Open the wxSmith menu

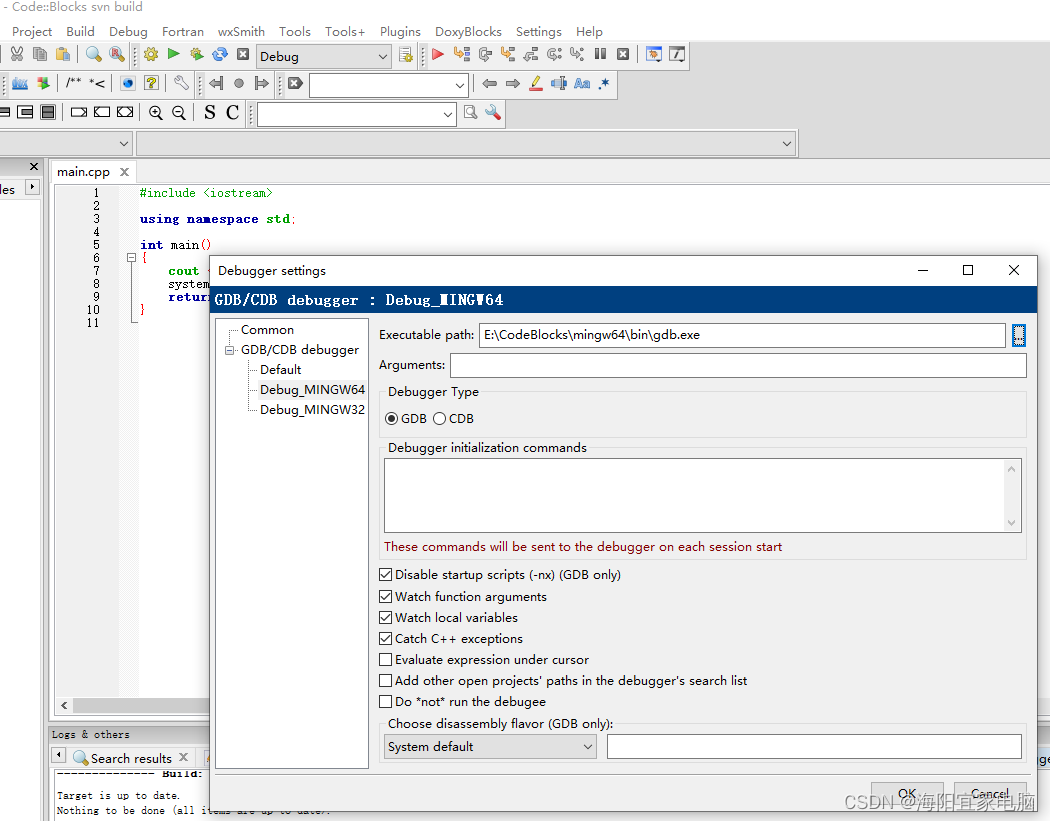coord(241,31)
